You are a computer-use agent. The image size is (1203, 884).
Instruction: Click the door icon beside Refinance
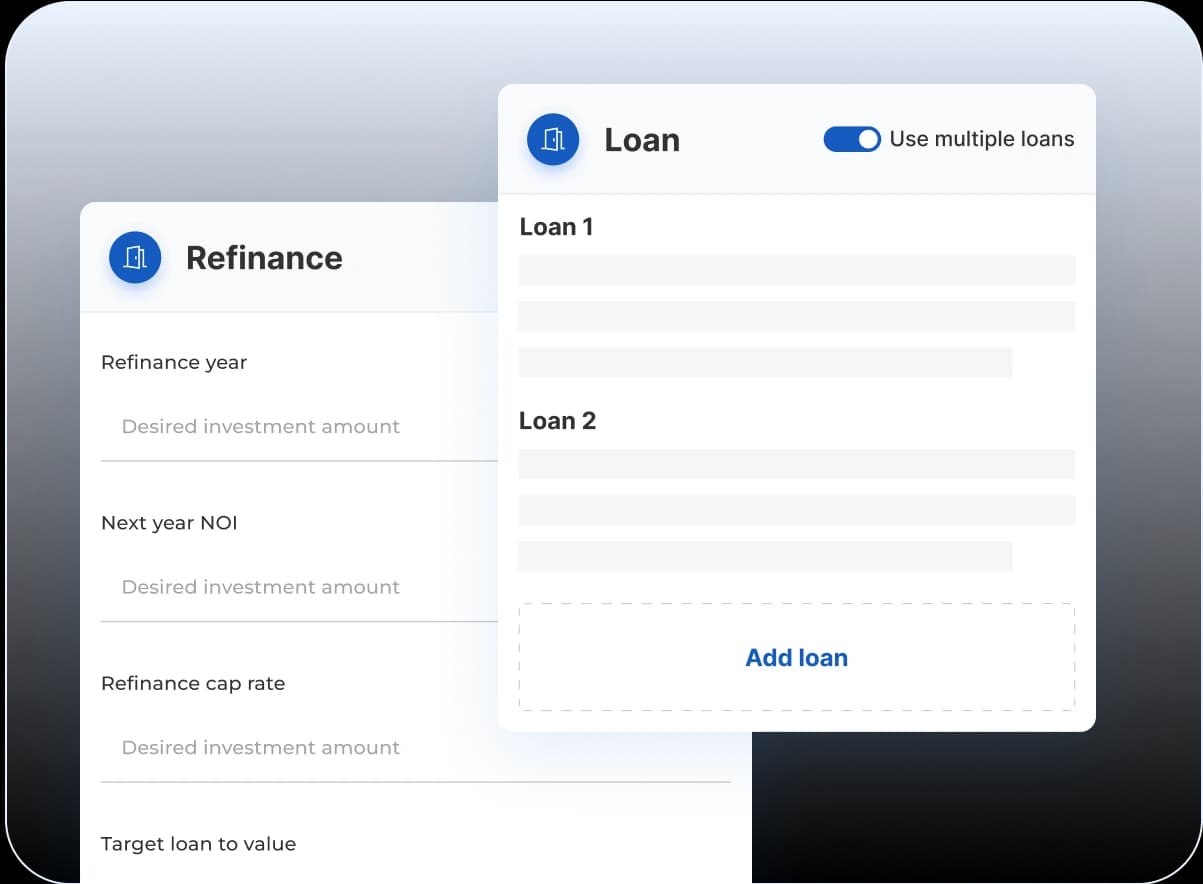[135, 258]
